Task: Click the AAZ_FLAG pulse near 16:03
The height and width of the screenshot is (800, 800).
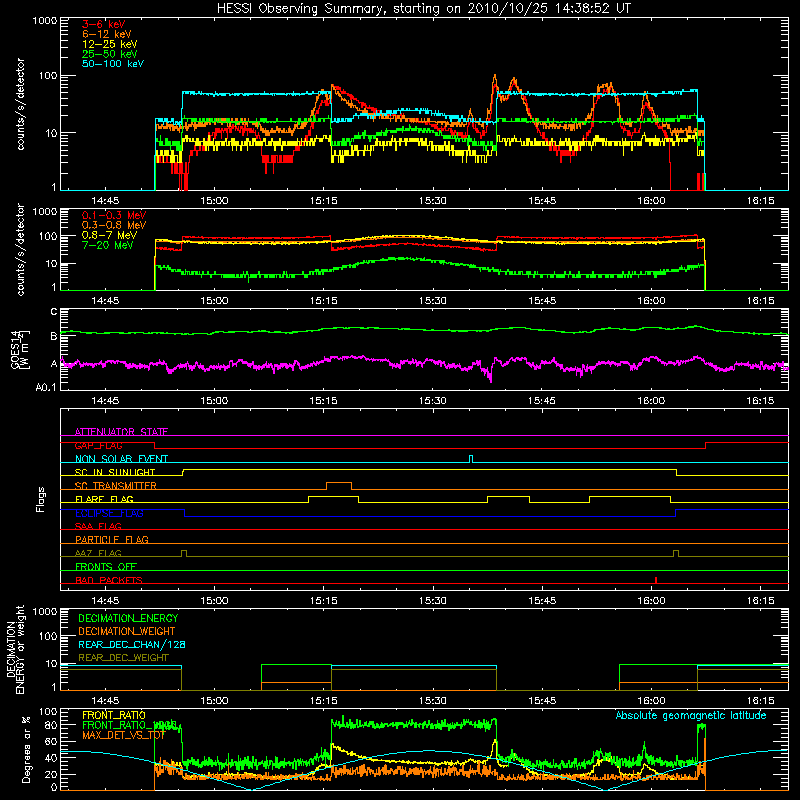Action: click(x=676, y=553)
